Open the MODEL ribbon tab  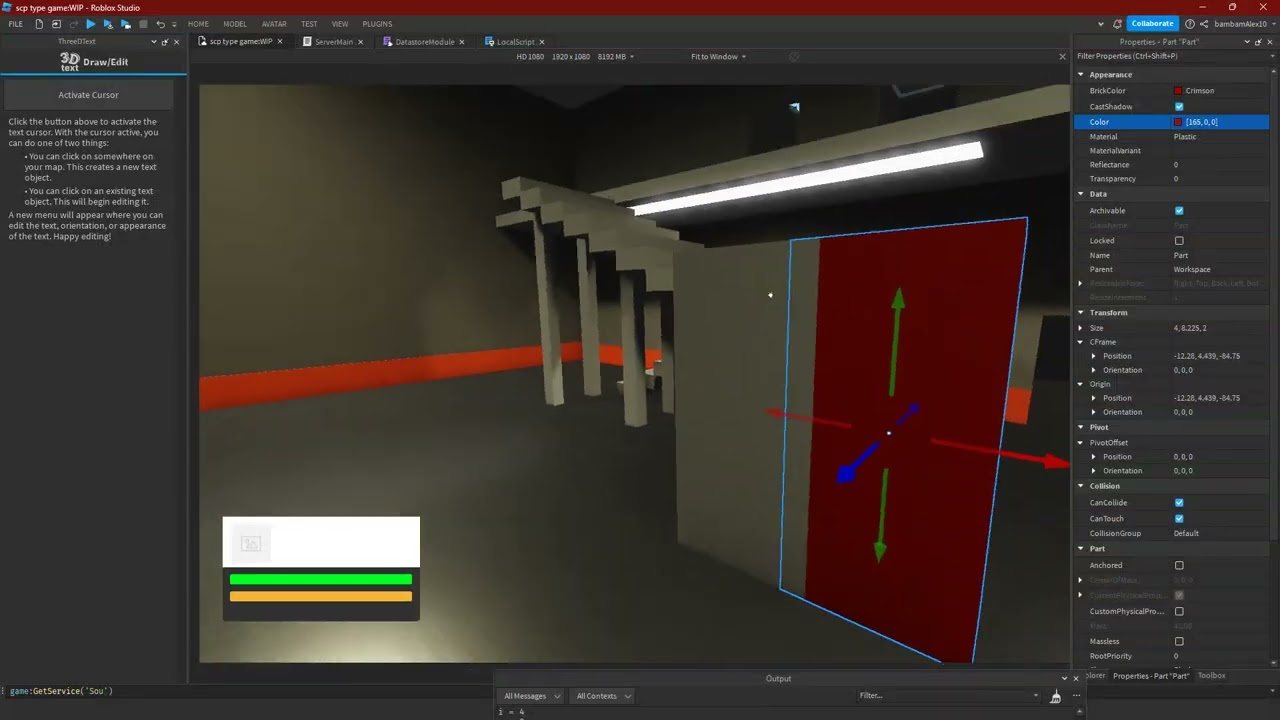pyautogui.click(x=235, y=24)
